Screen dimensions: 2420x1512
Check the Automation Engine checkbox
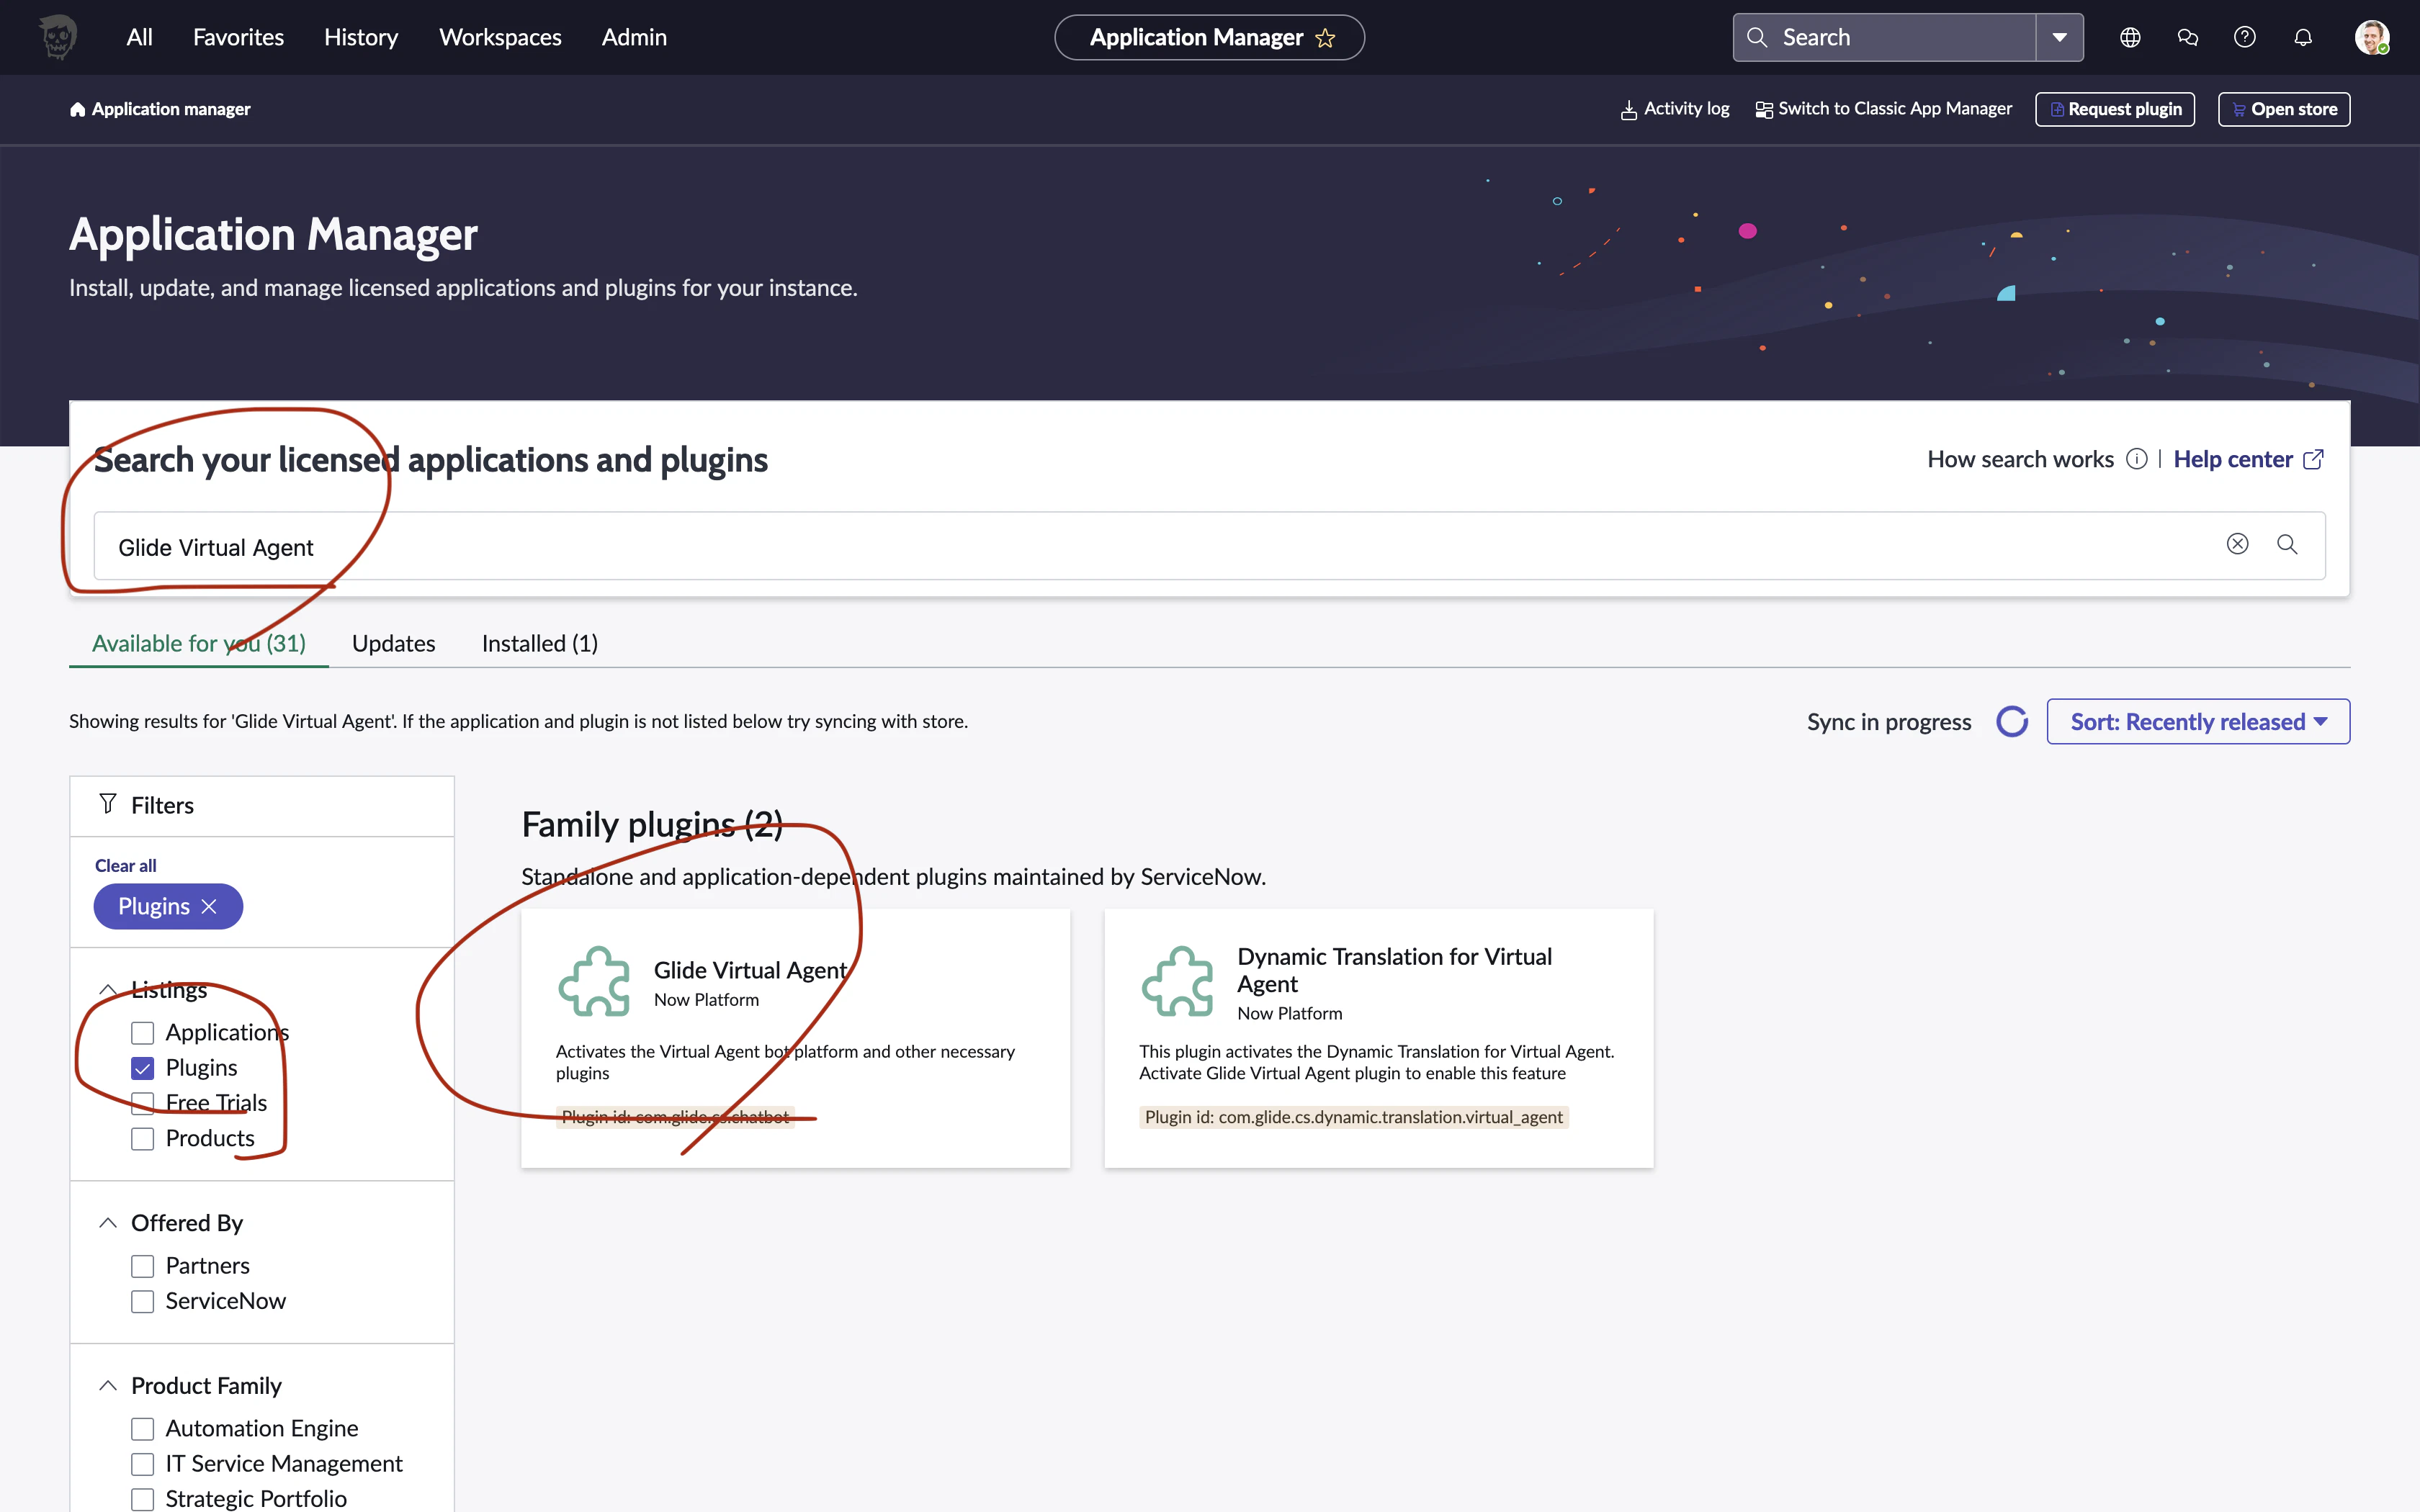point(143,1429)
